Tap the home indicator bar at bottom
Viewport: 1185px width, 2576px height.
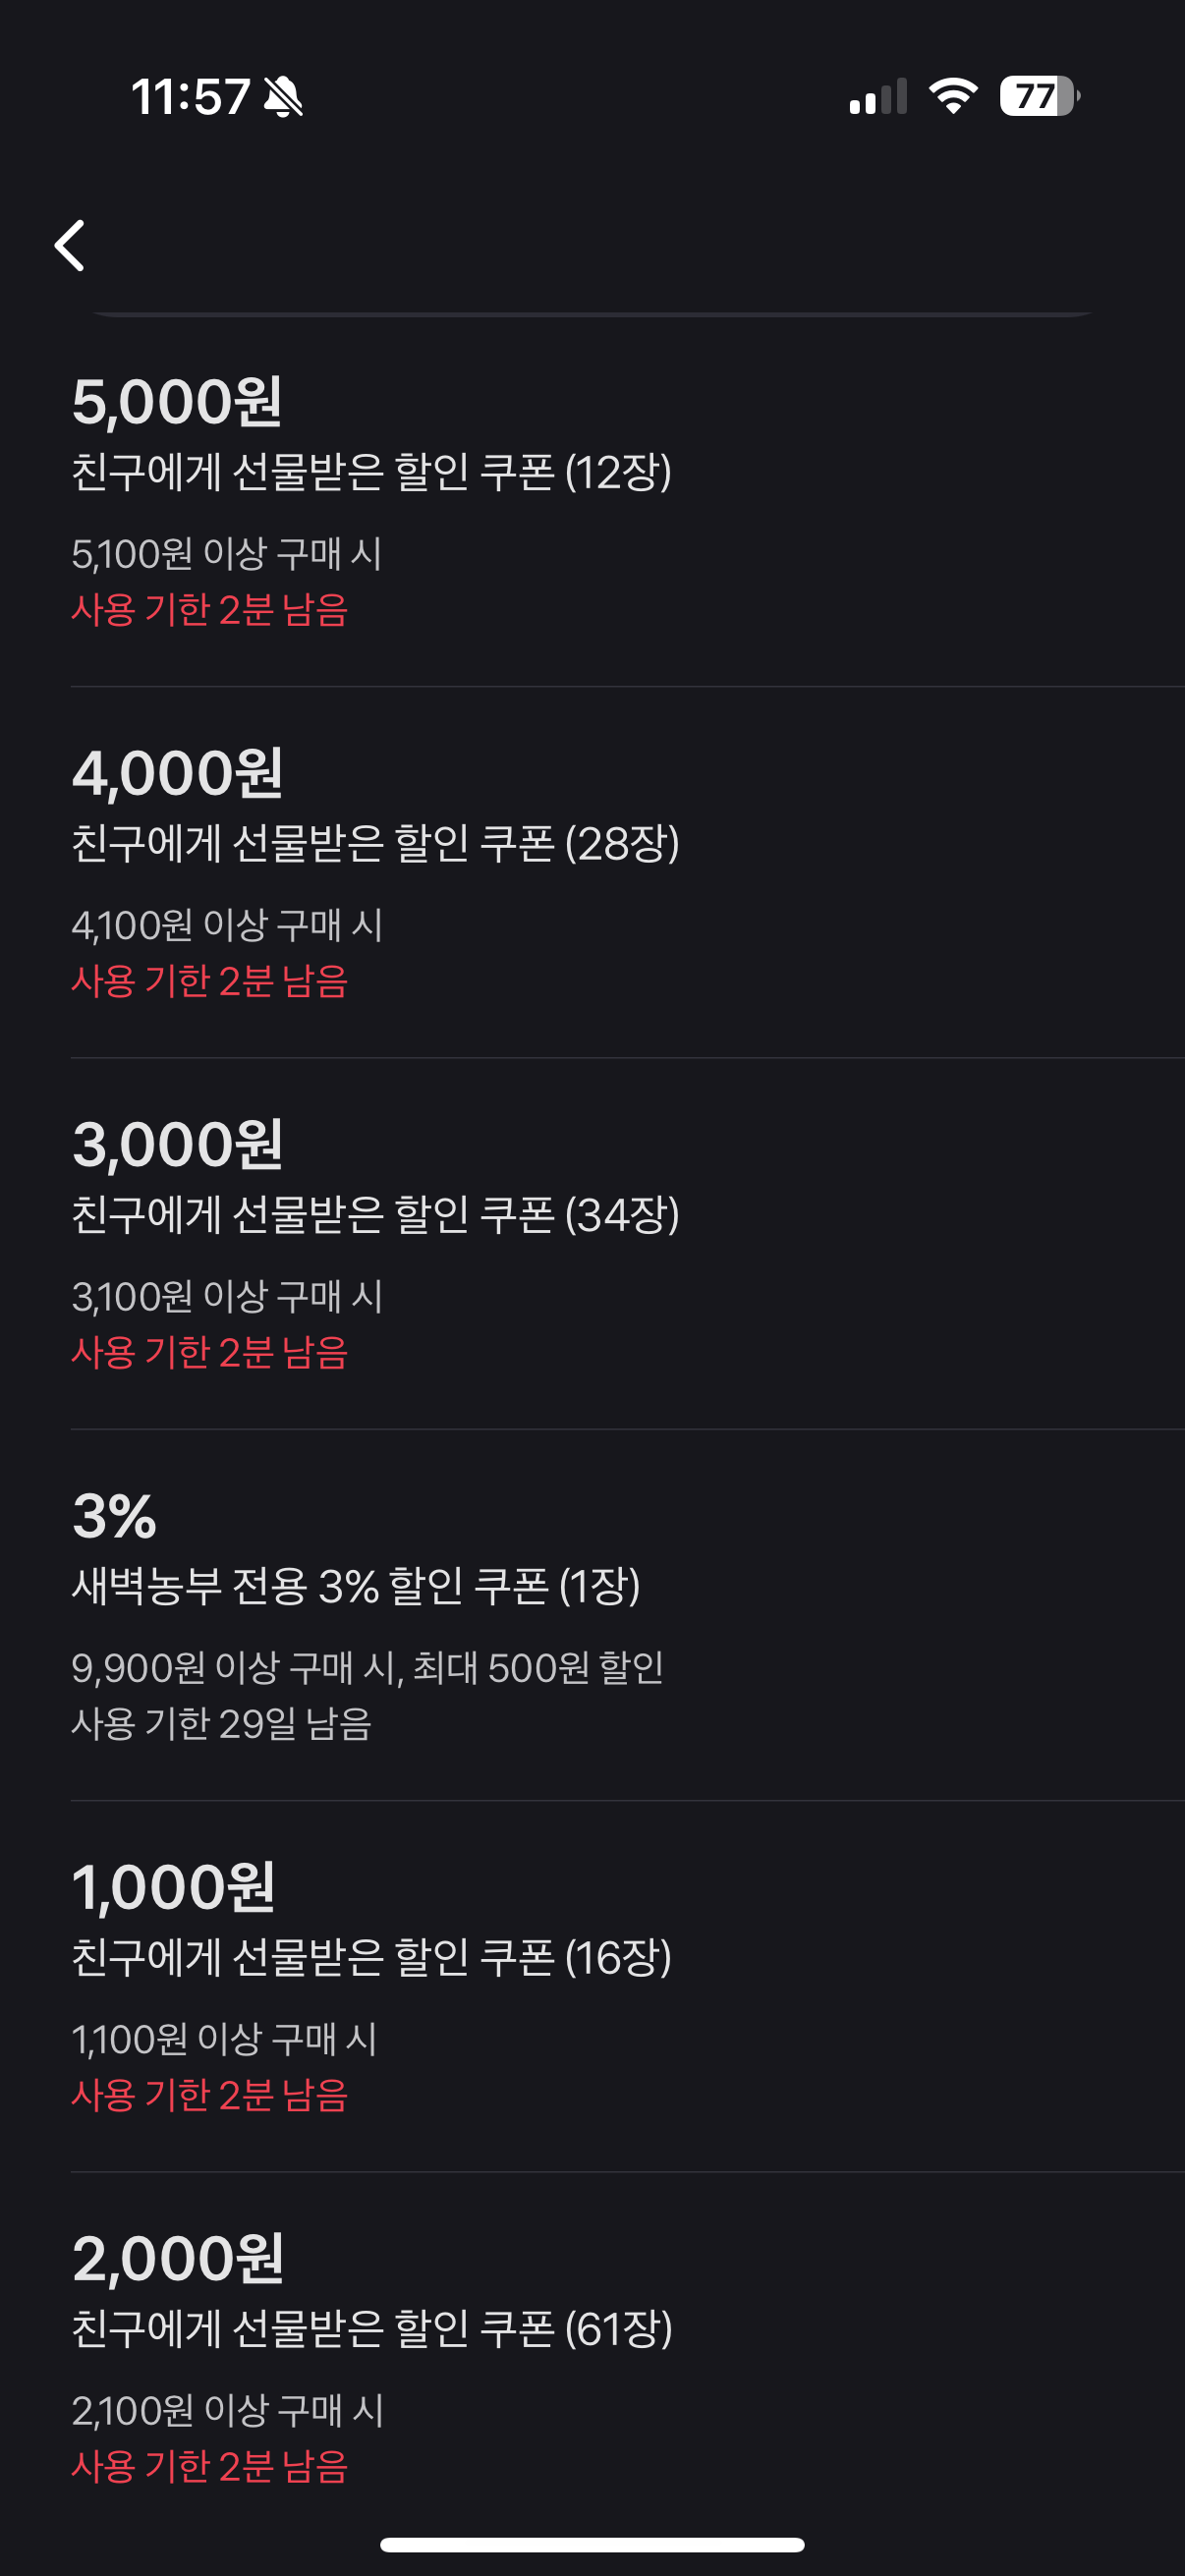pos(592,2544)
